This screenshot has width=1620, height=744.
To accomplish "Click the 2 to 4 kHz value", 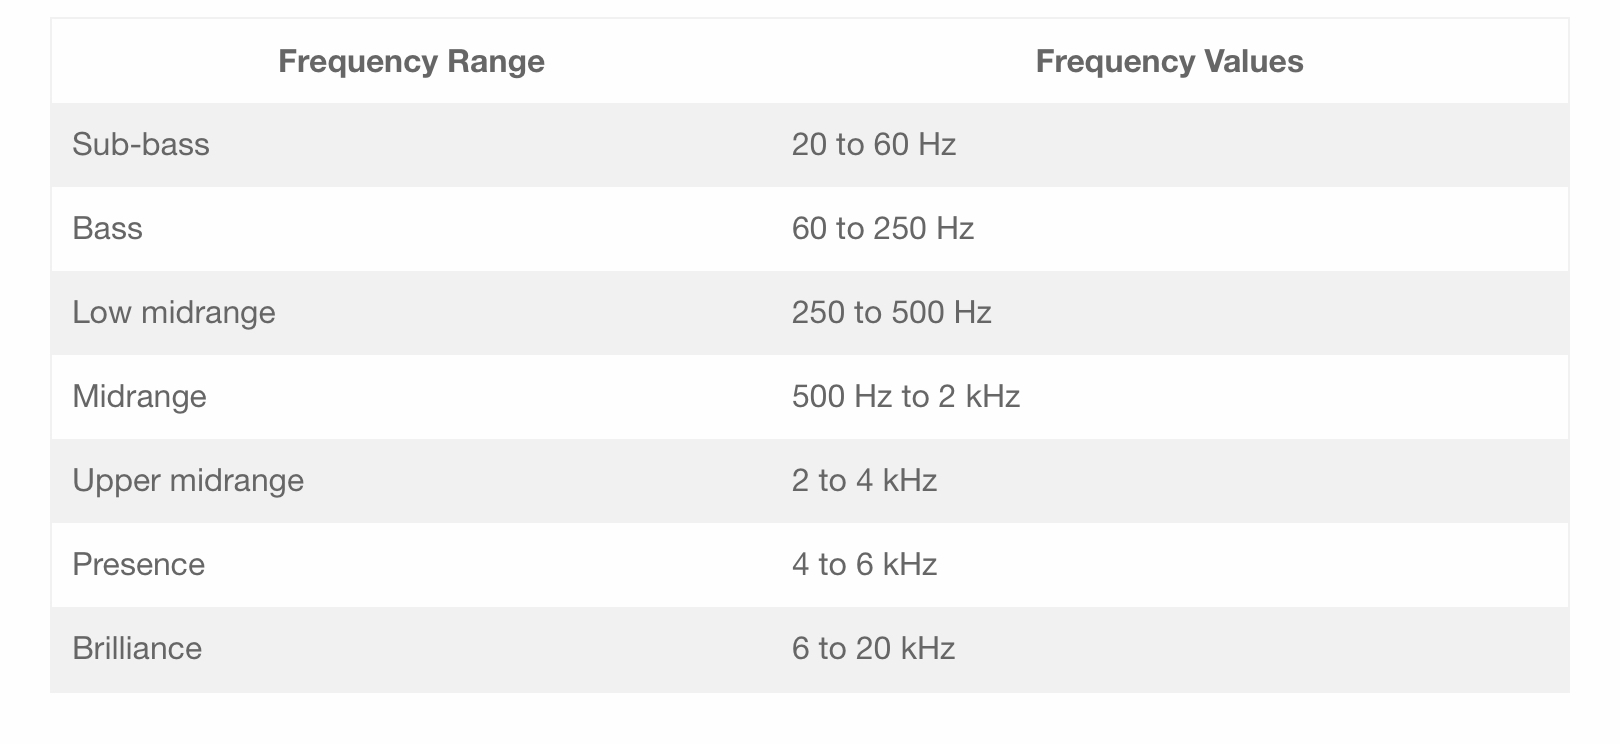I will (864, 481).
